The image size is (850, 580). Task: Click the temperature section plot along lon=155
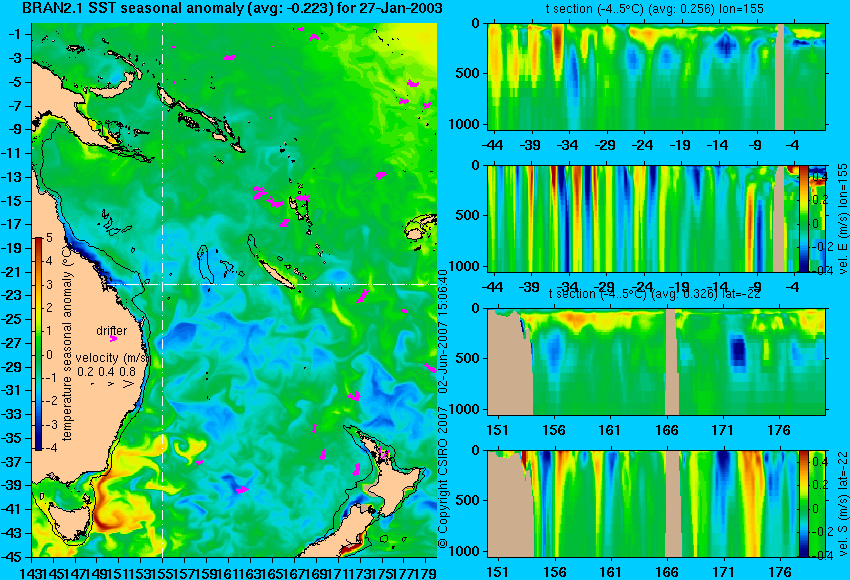click(x=656, y=76)
